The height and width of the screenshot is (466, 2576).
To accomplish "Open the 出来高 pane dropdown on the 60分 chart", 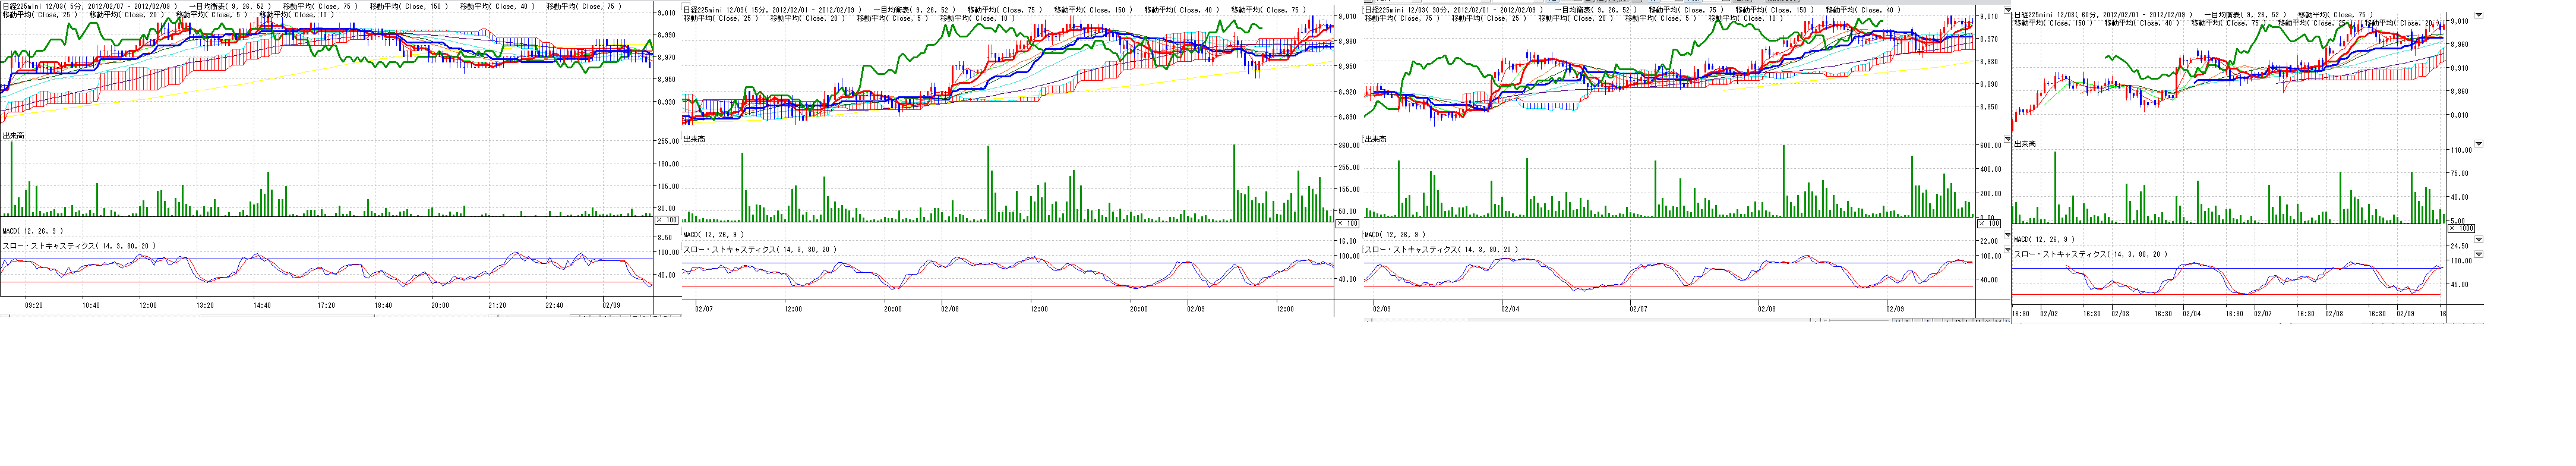I will (x=2478, y=144).
